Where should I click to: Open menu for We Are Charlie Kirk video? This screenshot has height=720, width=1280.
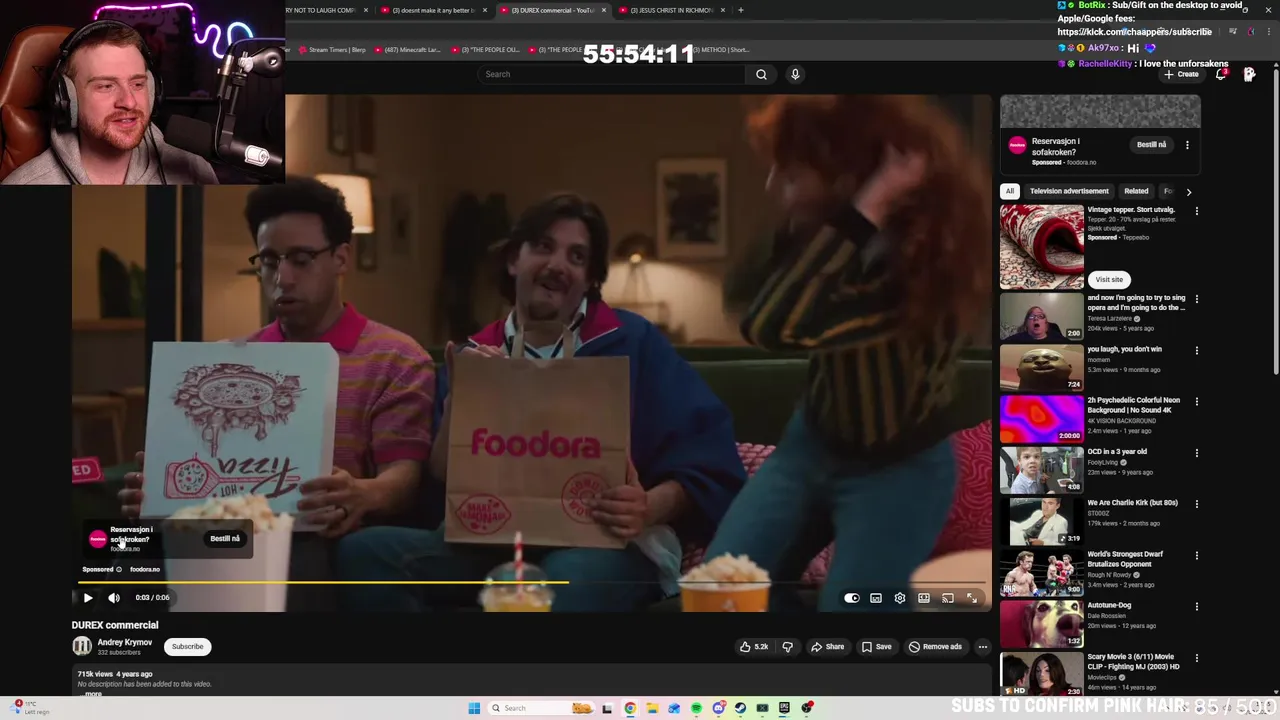[x=1197, y=504]
